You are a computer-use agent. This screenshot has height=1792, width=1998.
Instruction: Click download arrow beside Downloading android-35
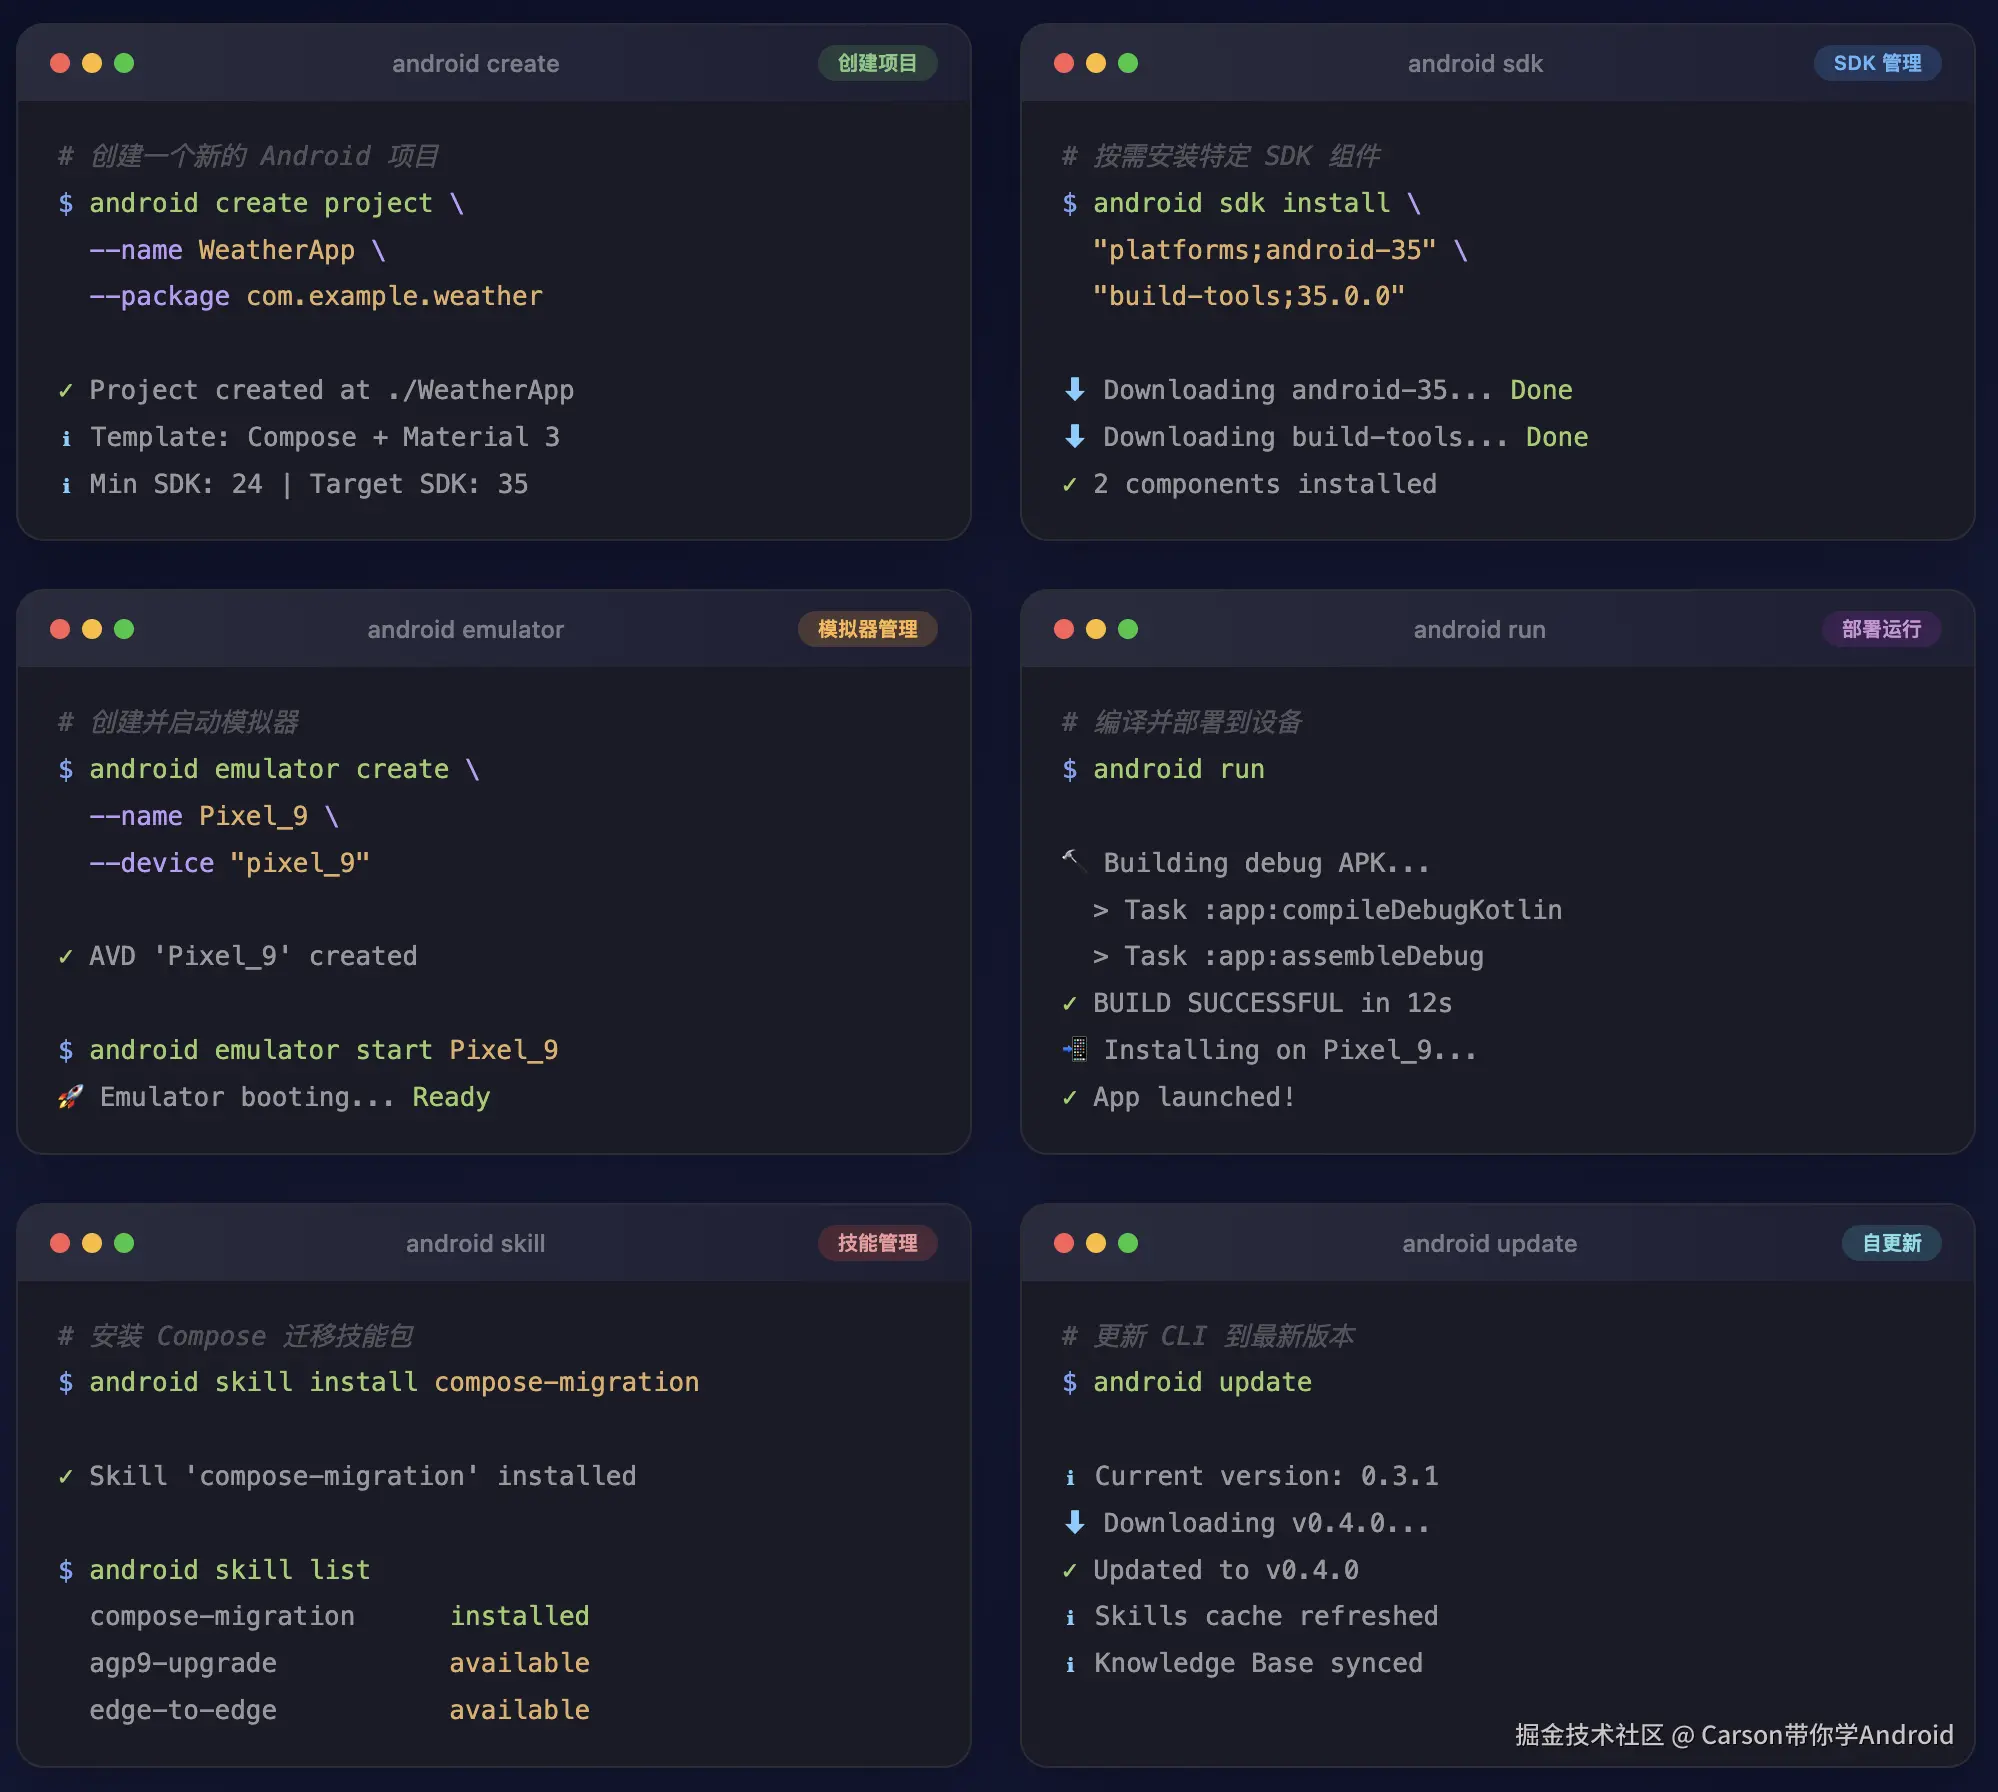[1075, 389]
